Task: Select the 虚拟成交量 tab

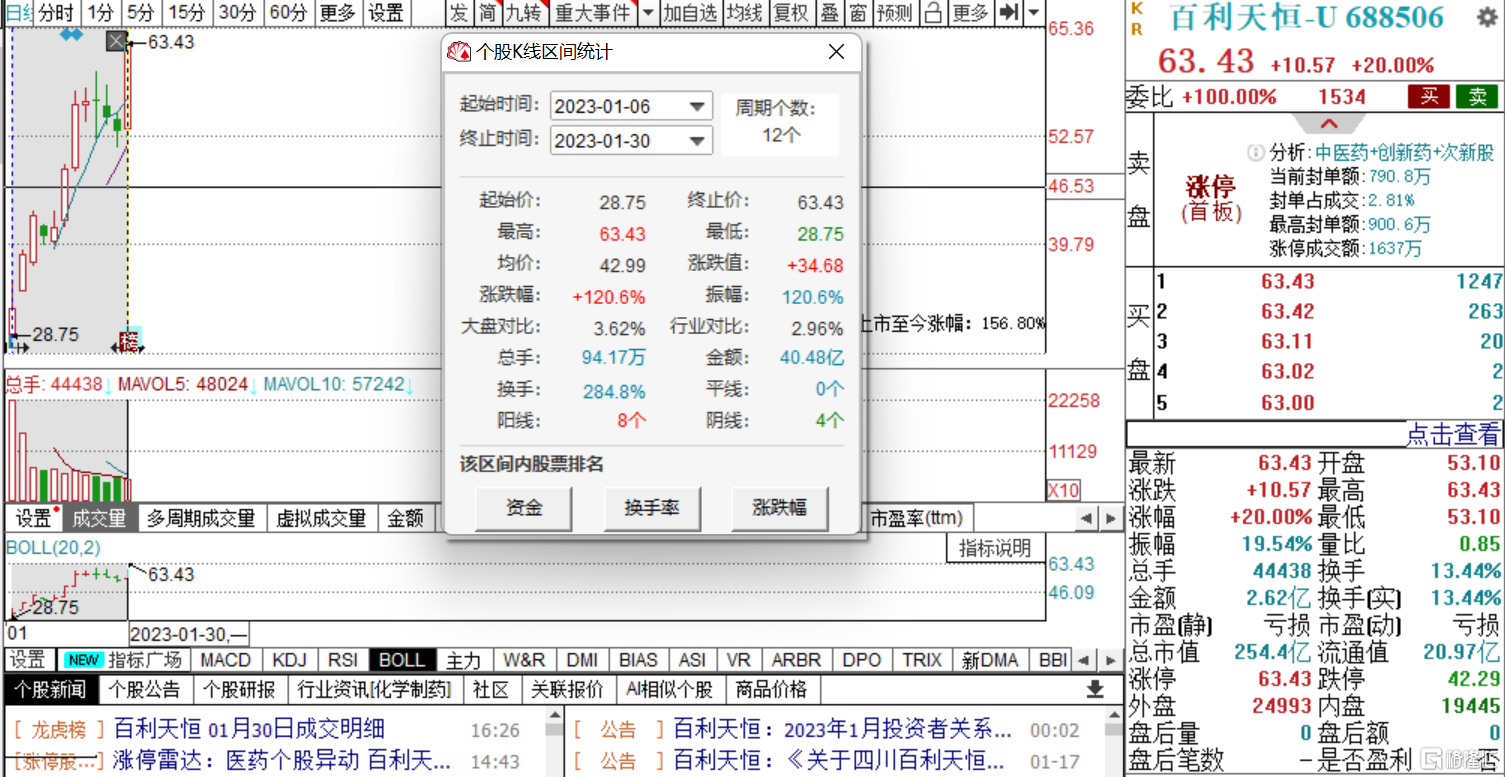Action: pos(322,518)
